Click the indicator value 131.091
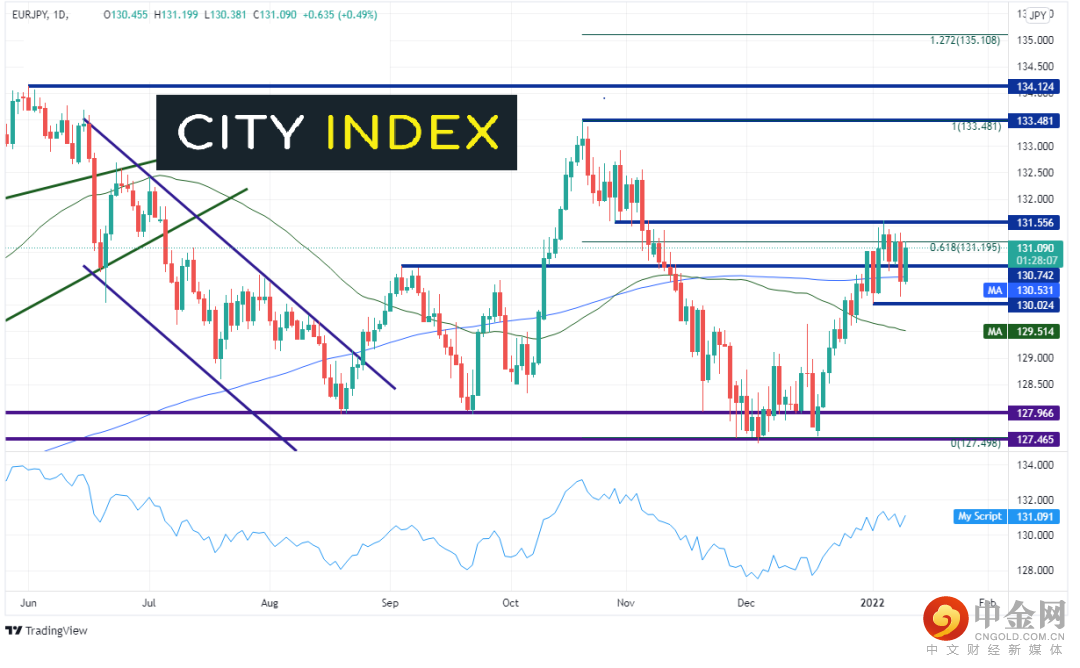 (x=1035, y=516)
